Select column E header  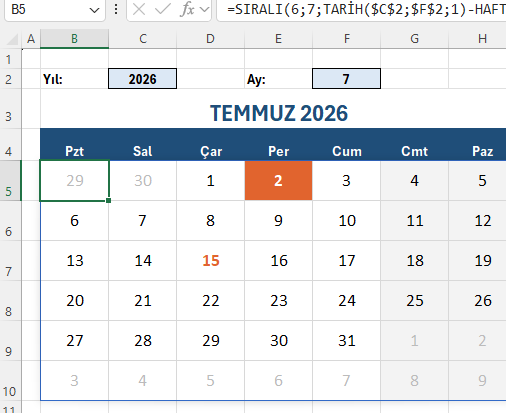point(278,39)
